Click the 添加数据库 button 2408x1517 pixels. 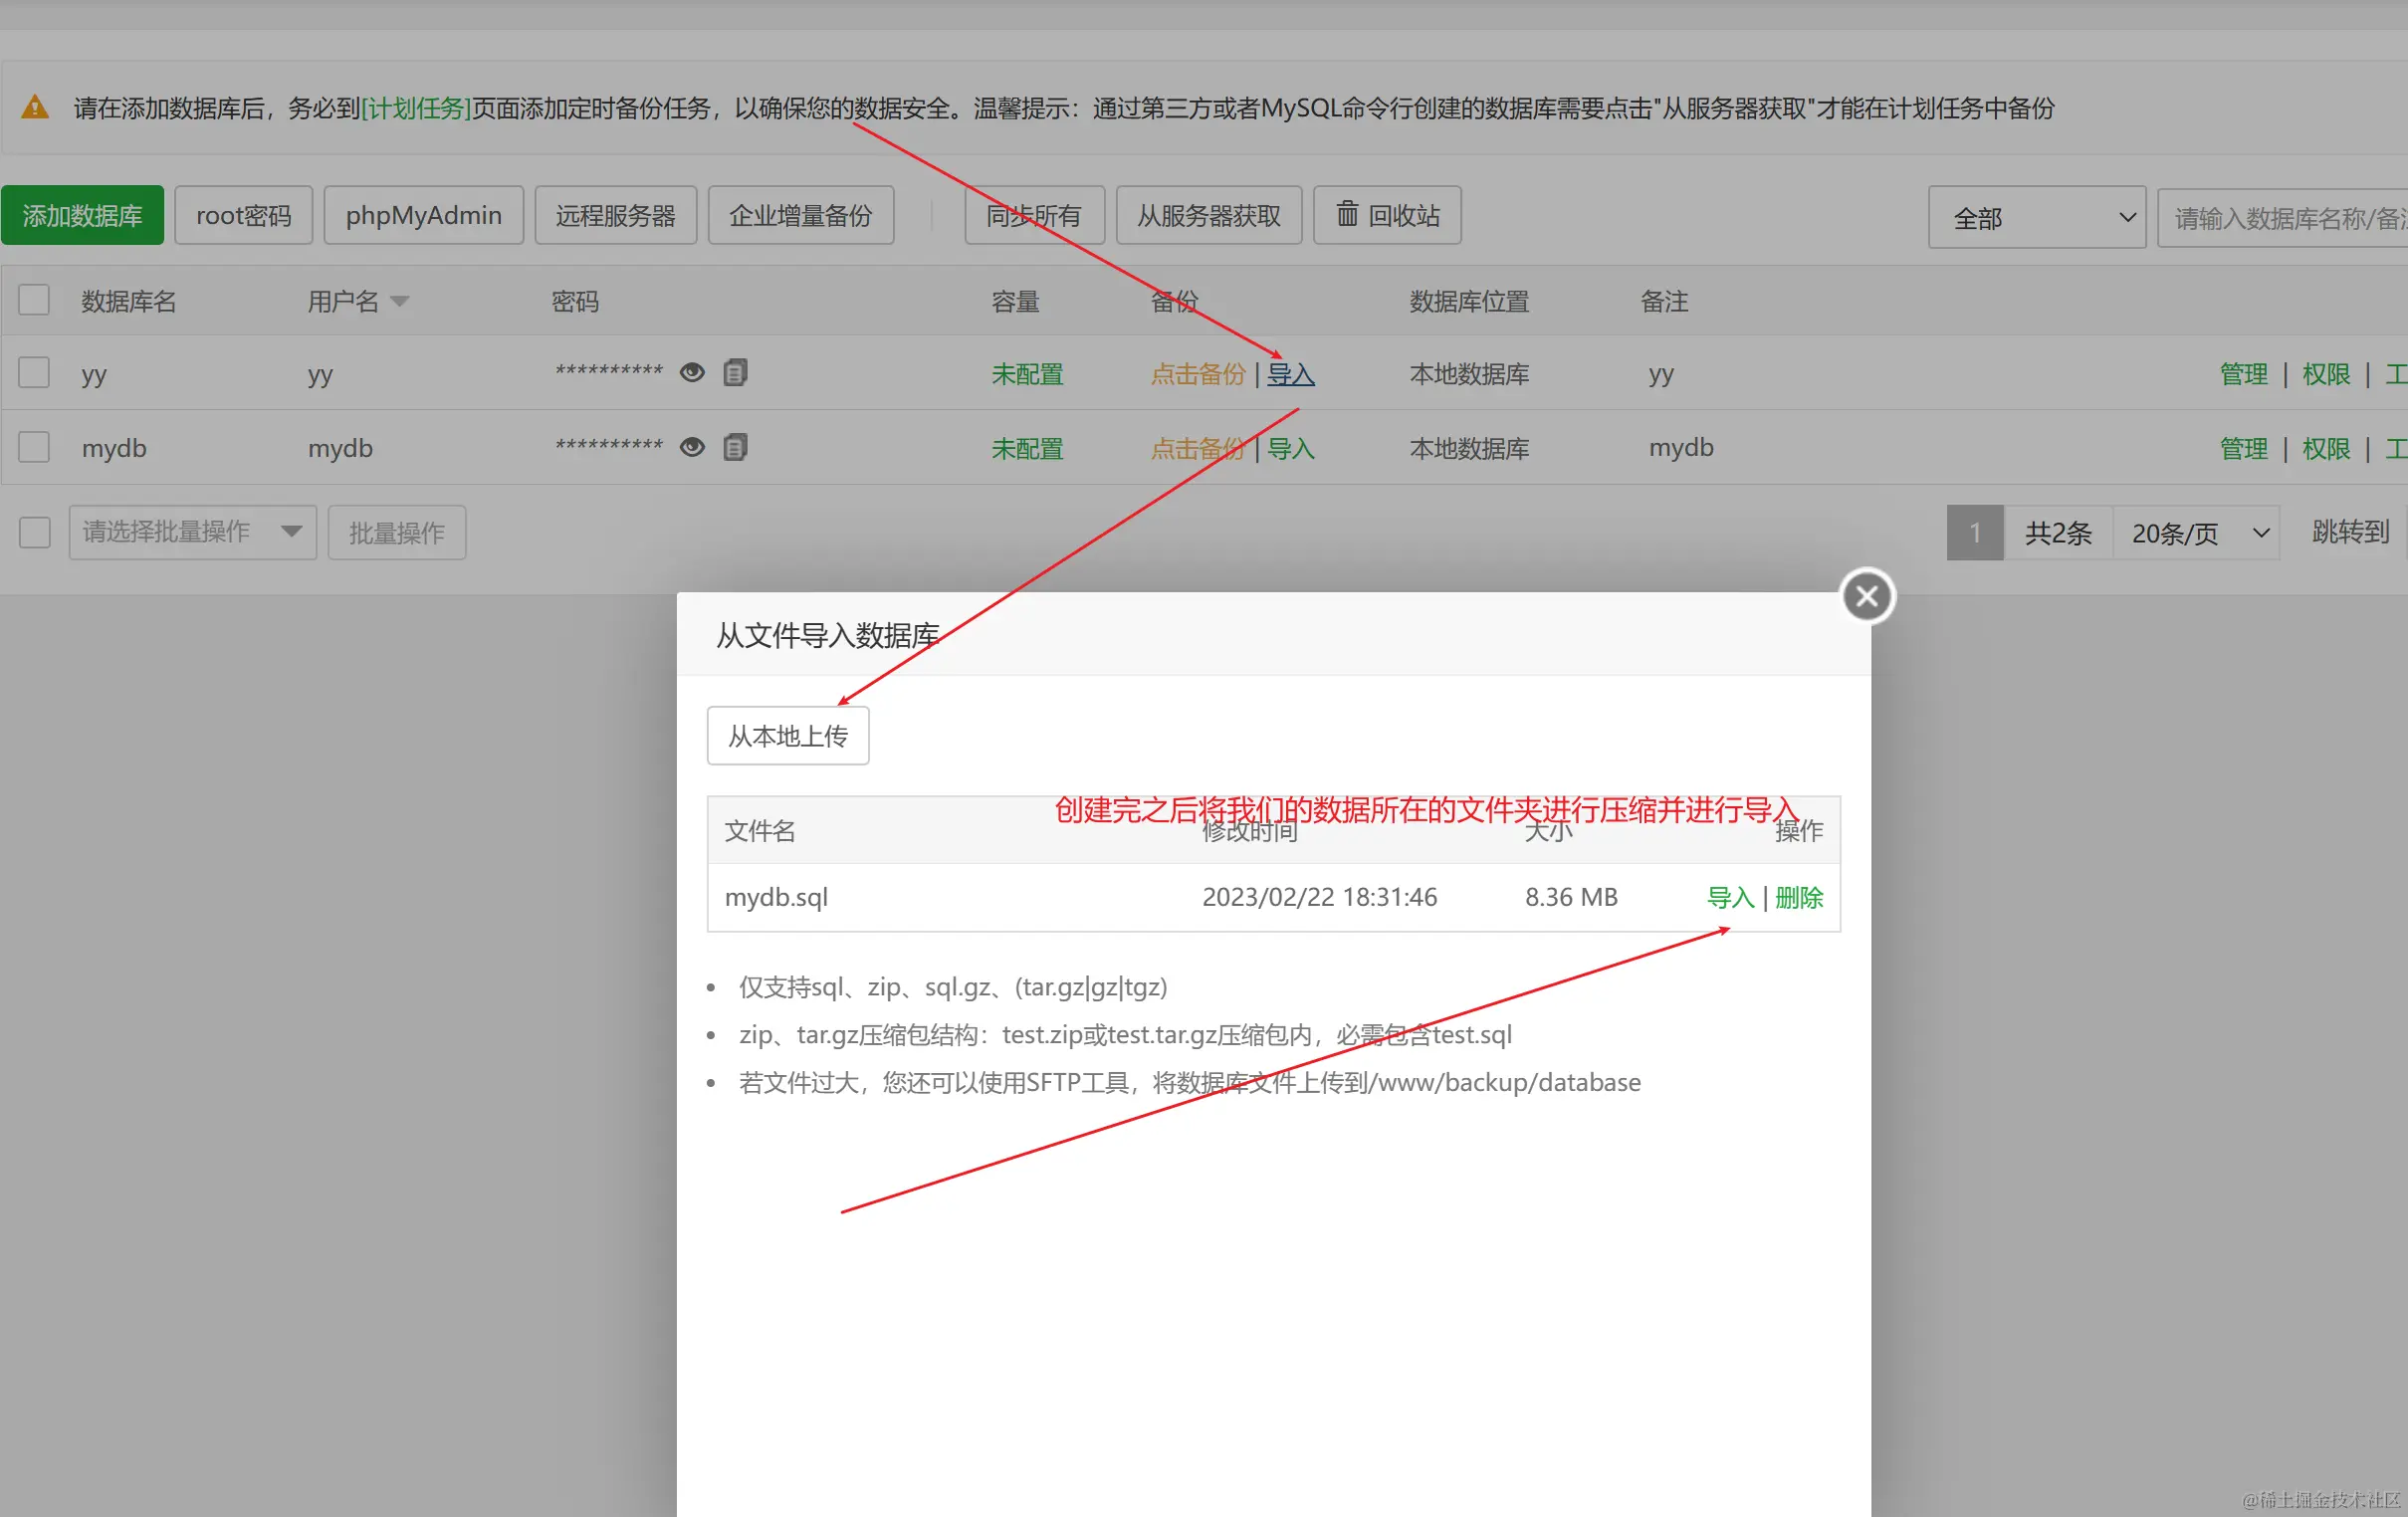82,215
